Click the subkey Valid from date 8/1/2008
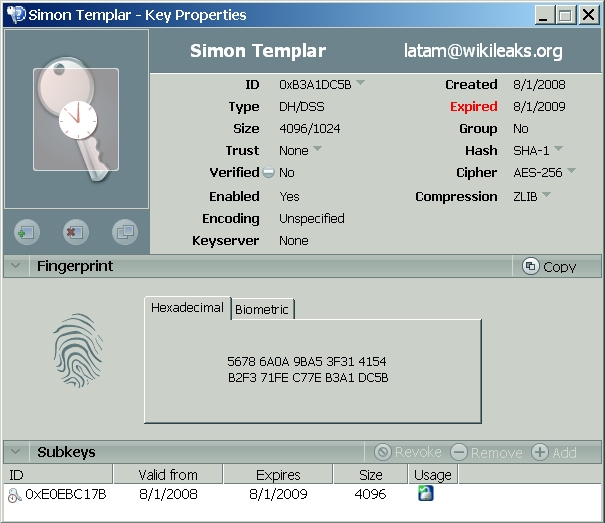 (168, 494)
